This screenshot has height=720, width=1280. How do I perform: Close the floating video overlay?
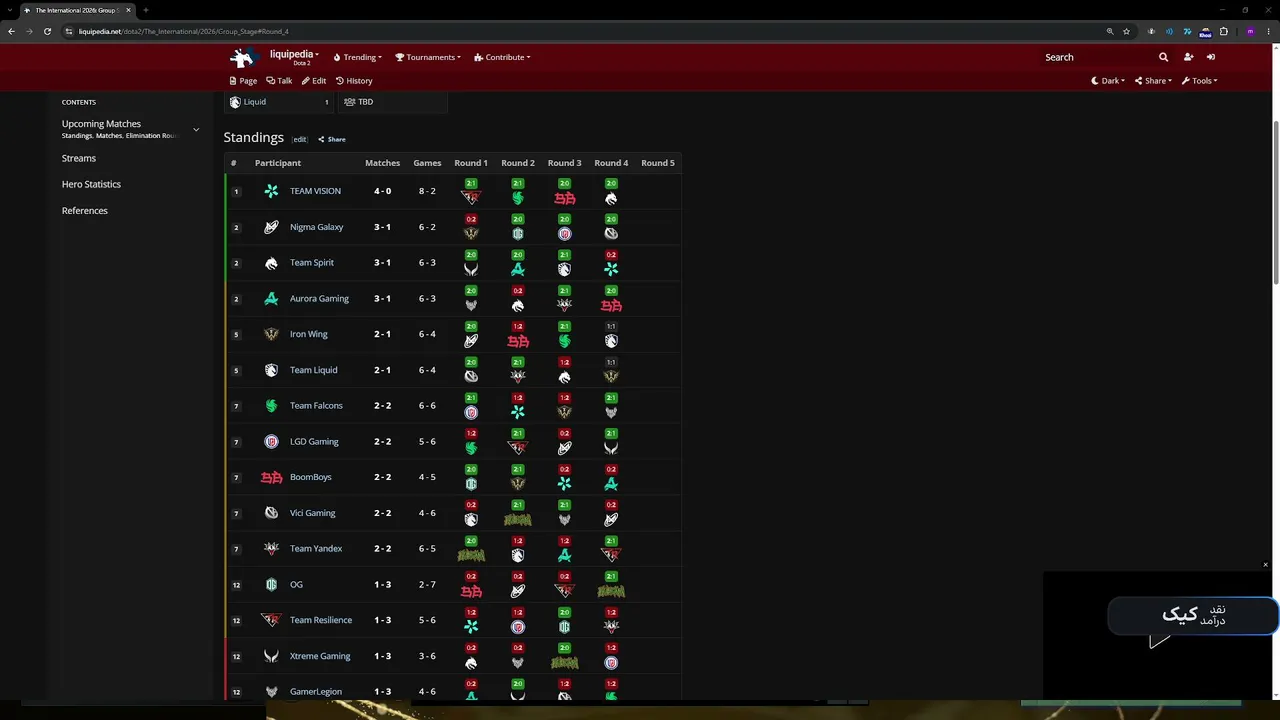point(1265,565)
